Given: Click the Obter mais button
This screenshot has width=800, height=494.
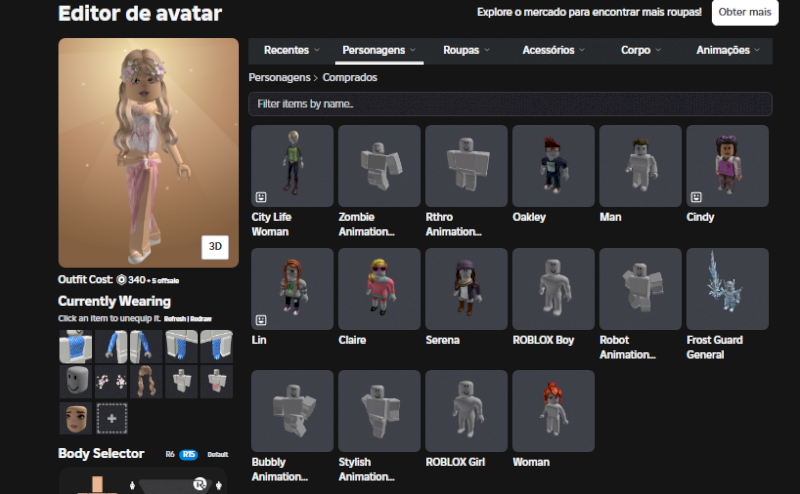Looking at the screenshot, I should [x=745, y=12].
